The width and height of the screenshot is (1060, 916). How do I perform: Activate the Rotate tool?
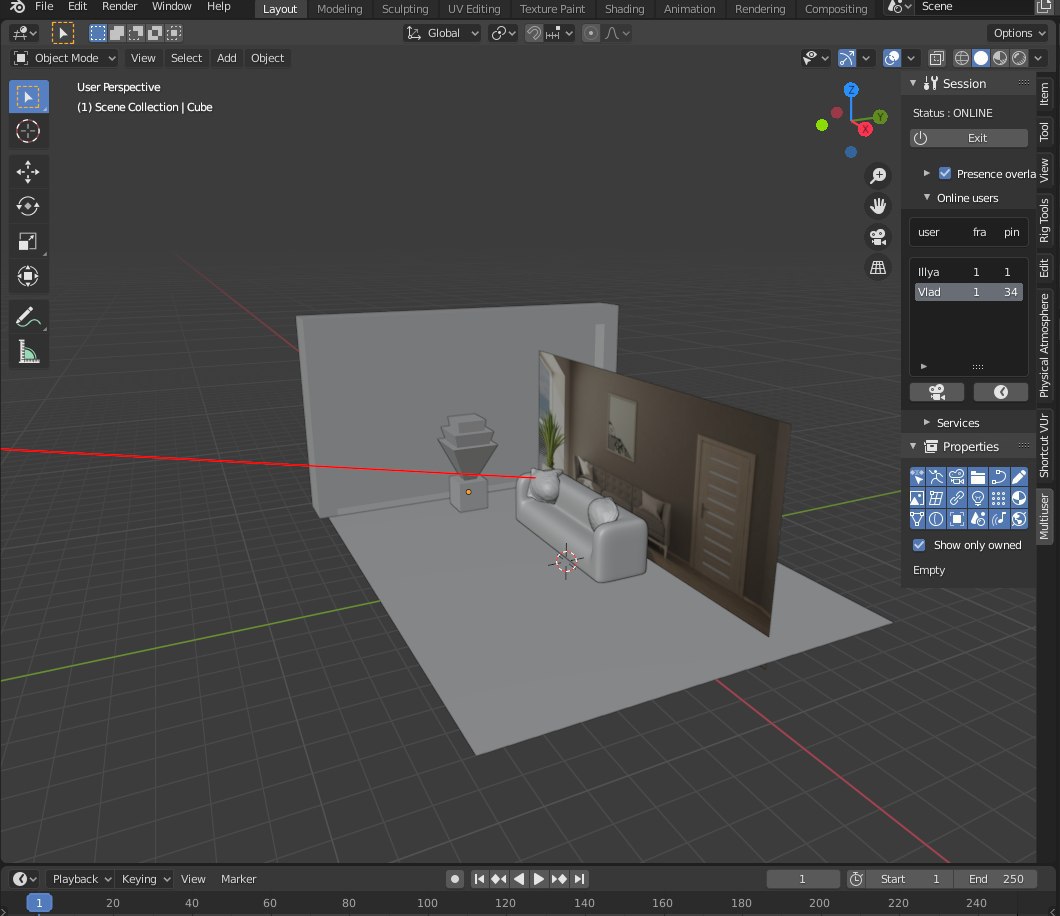[28, 206]
